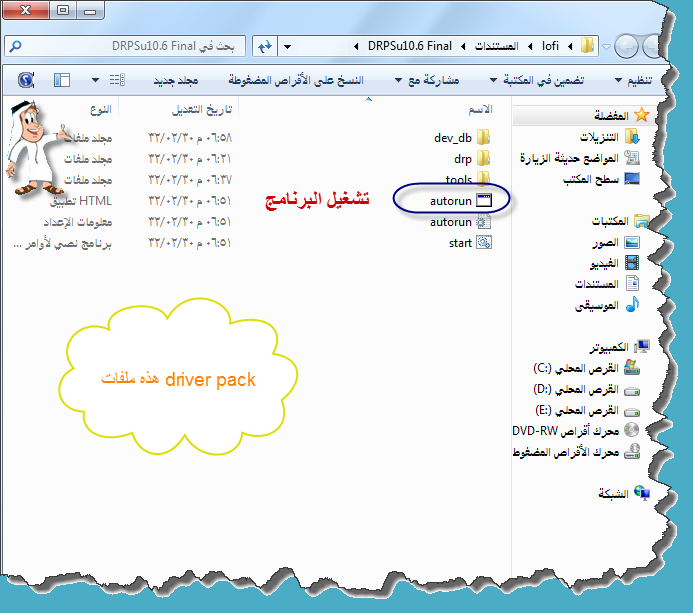Click the search magnifier icon
Screen dimensions: 693x613
pos(15,46)
